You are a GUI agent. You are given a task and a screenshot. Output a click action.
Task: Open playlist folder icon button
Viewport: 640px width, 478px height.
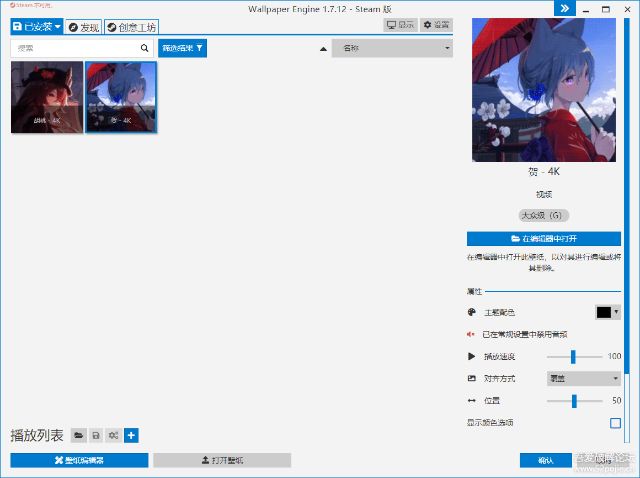(79, 436)
